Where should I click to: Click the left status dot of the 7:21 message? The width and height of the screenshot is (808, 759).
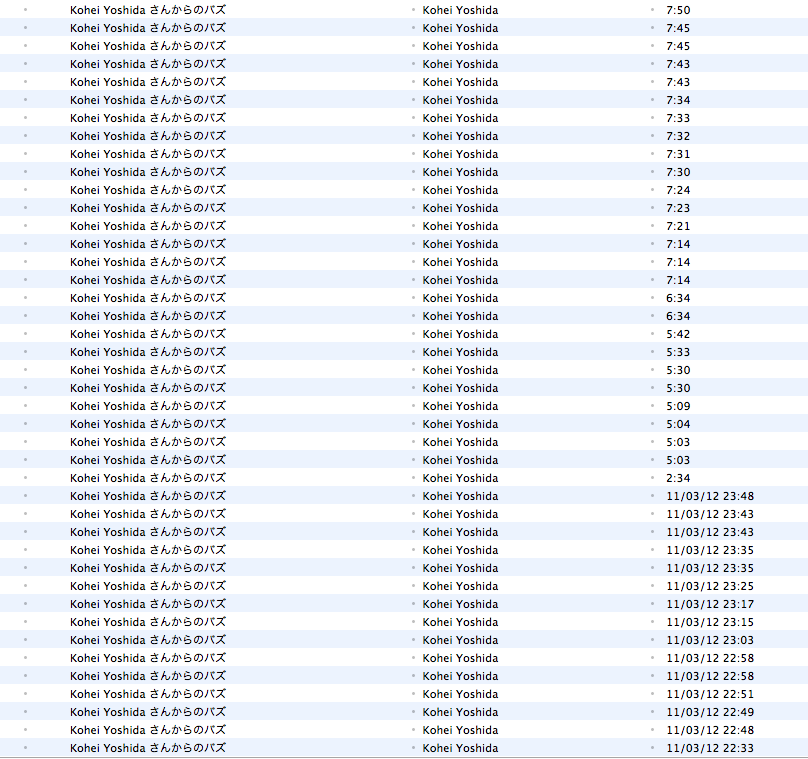tap(25, 226)
